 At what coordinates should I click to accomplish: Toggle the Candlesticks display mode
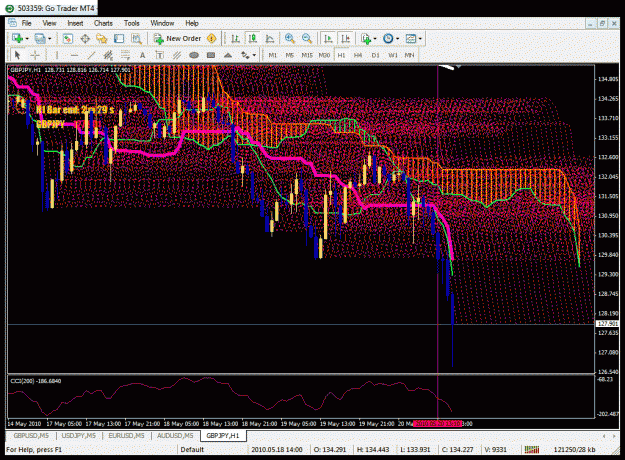[x=252, y=39]
